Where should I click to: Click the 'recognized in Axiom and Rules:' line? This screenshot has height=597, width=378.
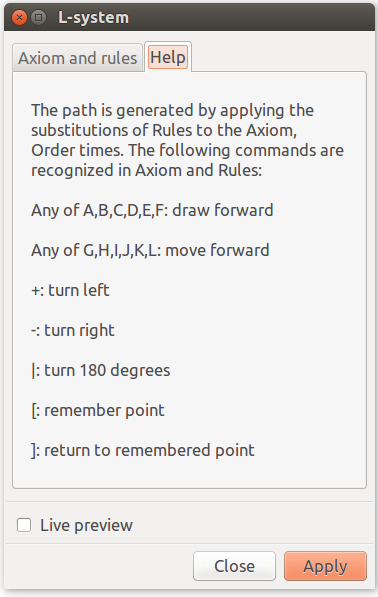click(x=147, y=170)
